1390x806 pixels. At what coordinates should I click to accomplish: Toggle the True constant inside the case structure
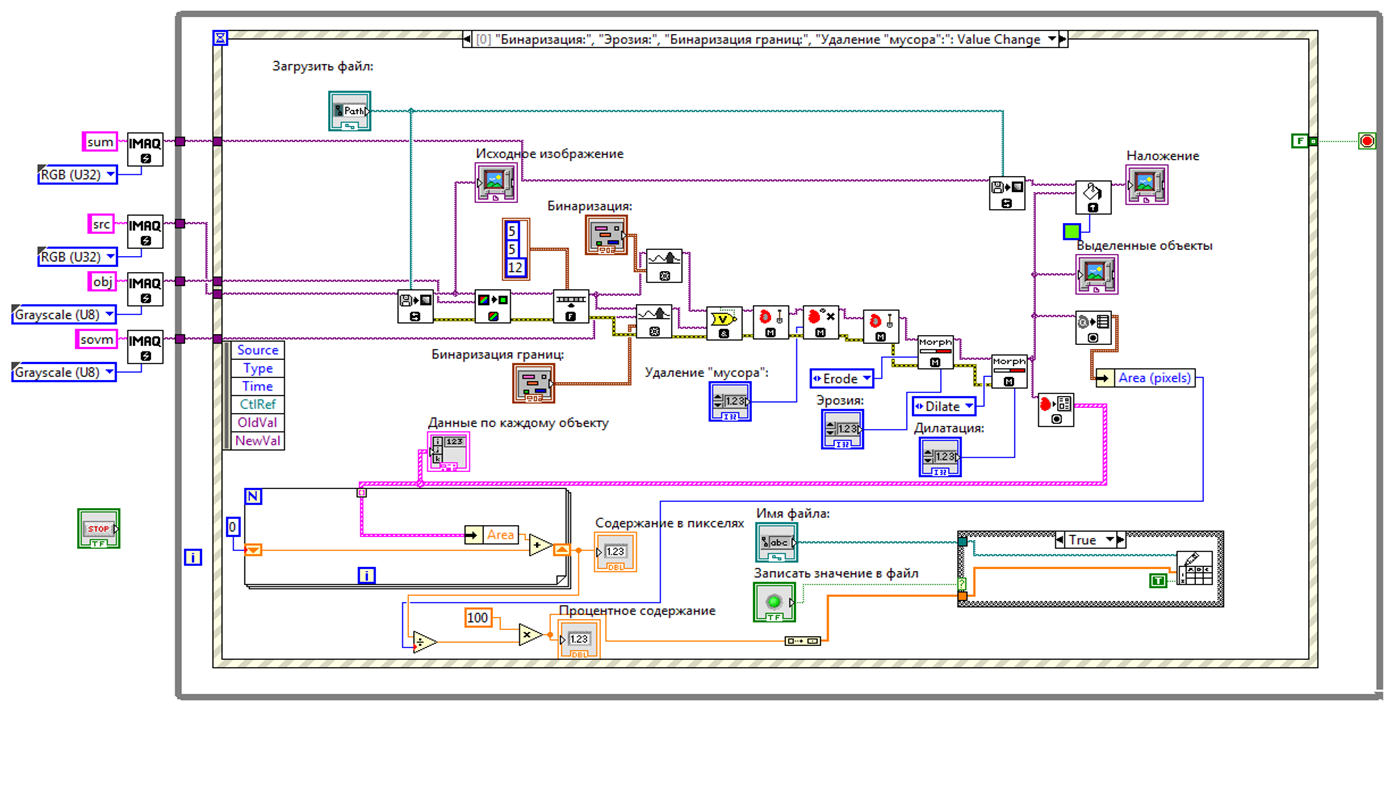pos(1157,580)
